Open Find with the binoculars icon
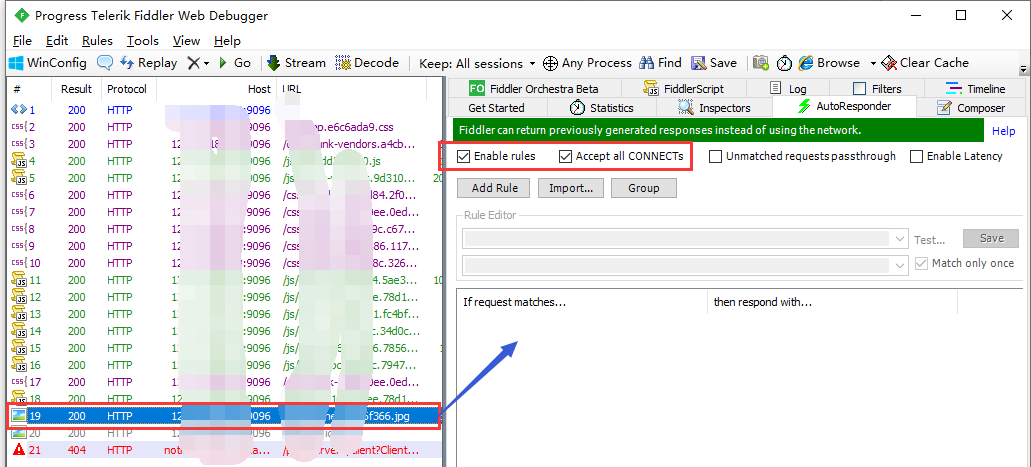1031x467 pixels. tap(660, 63)
